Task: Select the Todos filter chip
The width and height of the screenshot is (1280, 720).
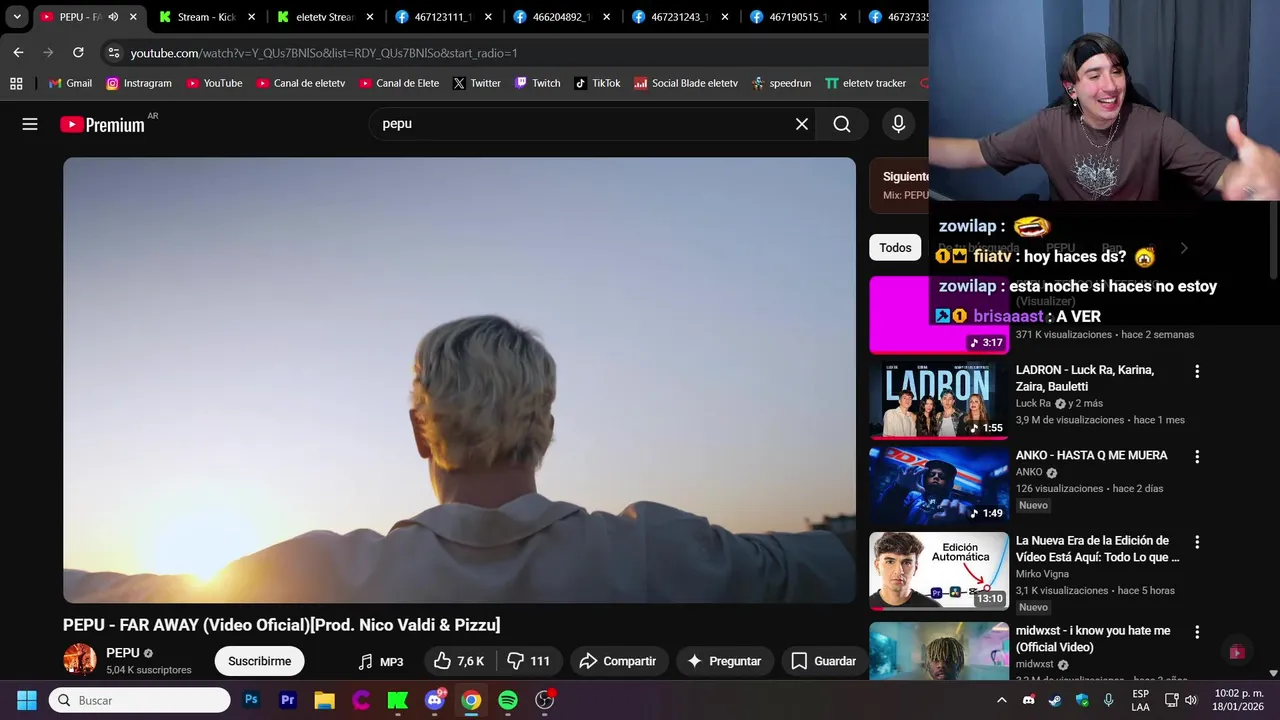Action: [895, 248]
